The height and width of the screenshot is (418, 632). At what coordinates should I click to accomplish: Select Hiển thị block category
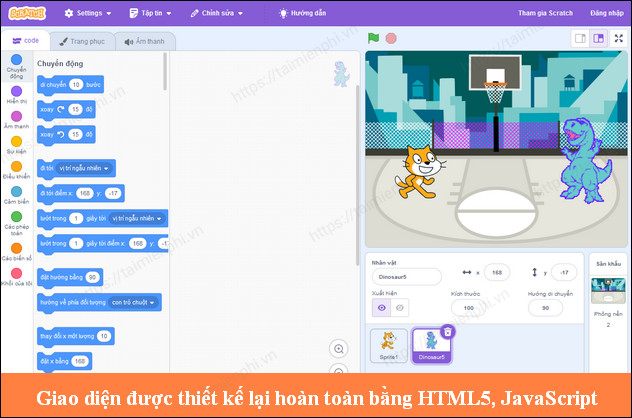[x=16, y=95]
